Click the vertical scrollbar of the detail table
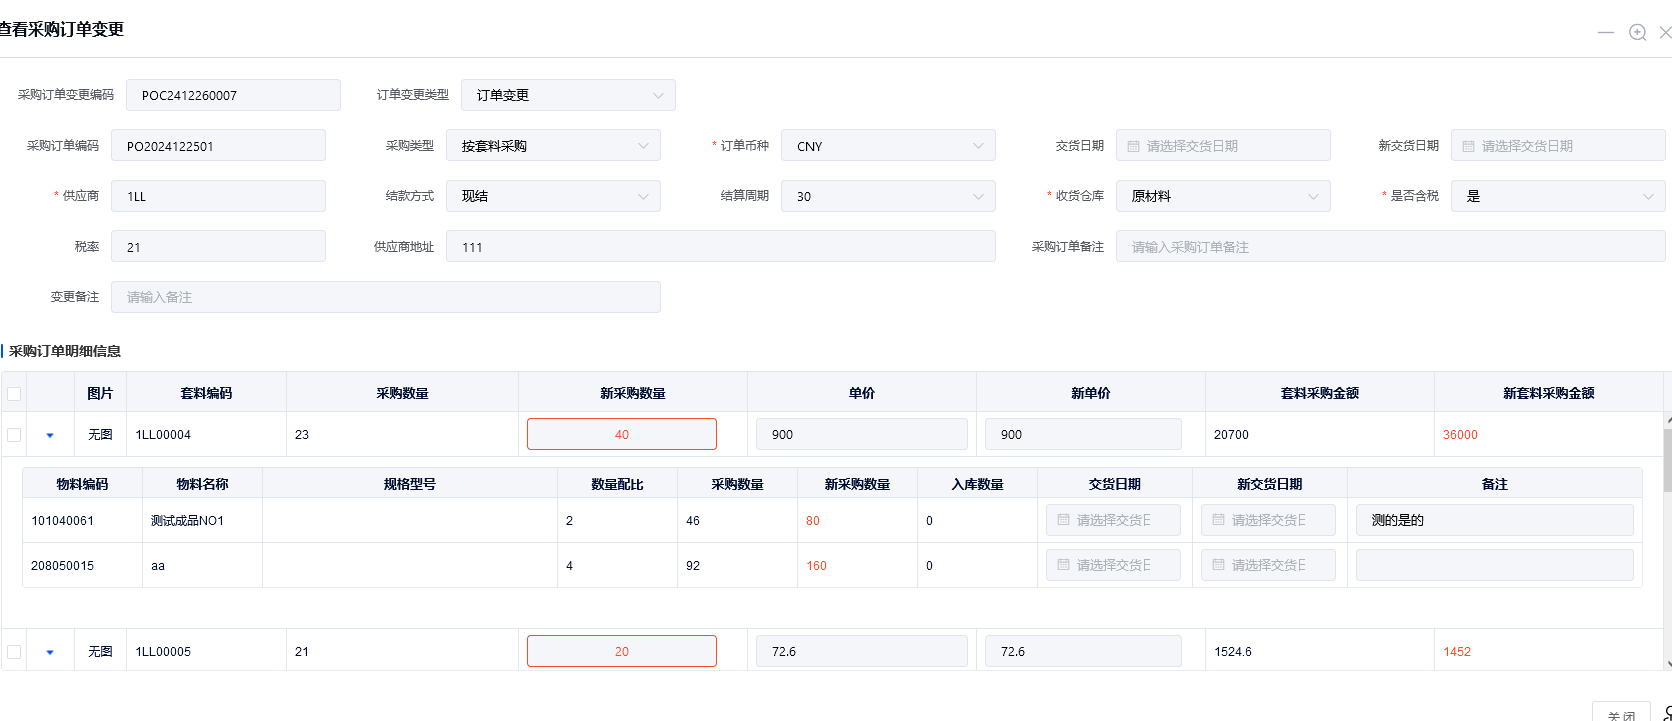The image size is (1672, 721). point(1667,460)
